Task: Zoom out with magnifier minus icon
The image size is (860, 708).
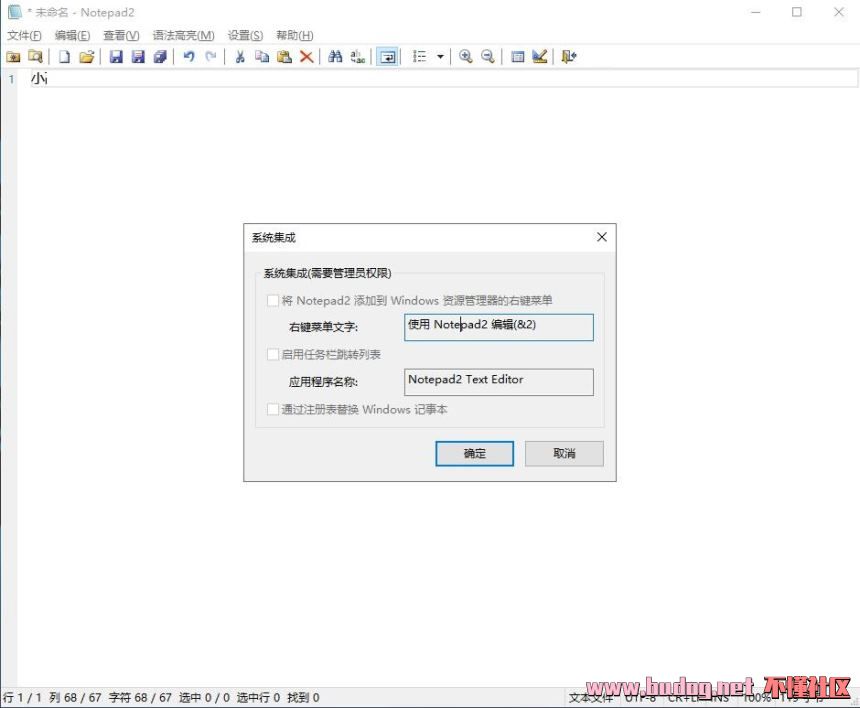Action: [488, 56]
